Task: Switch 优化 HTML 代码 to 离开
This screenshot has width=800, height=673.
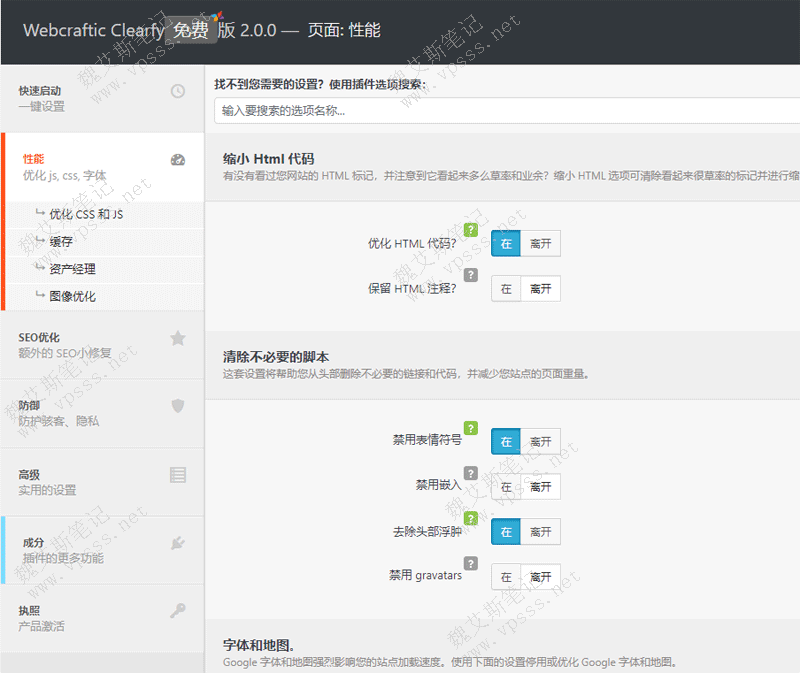Action: [x=541, y=243]
